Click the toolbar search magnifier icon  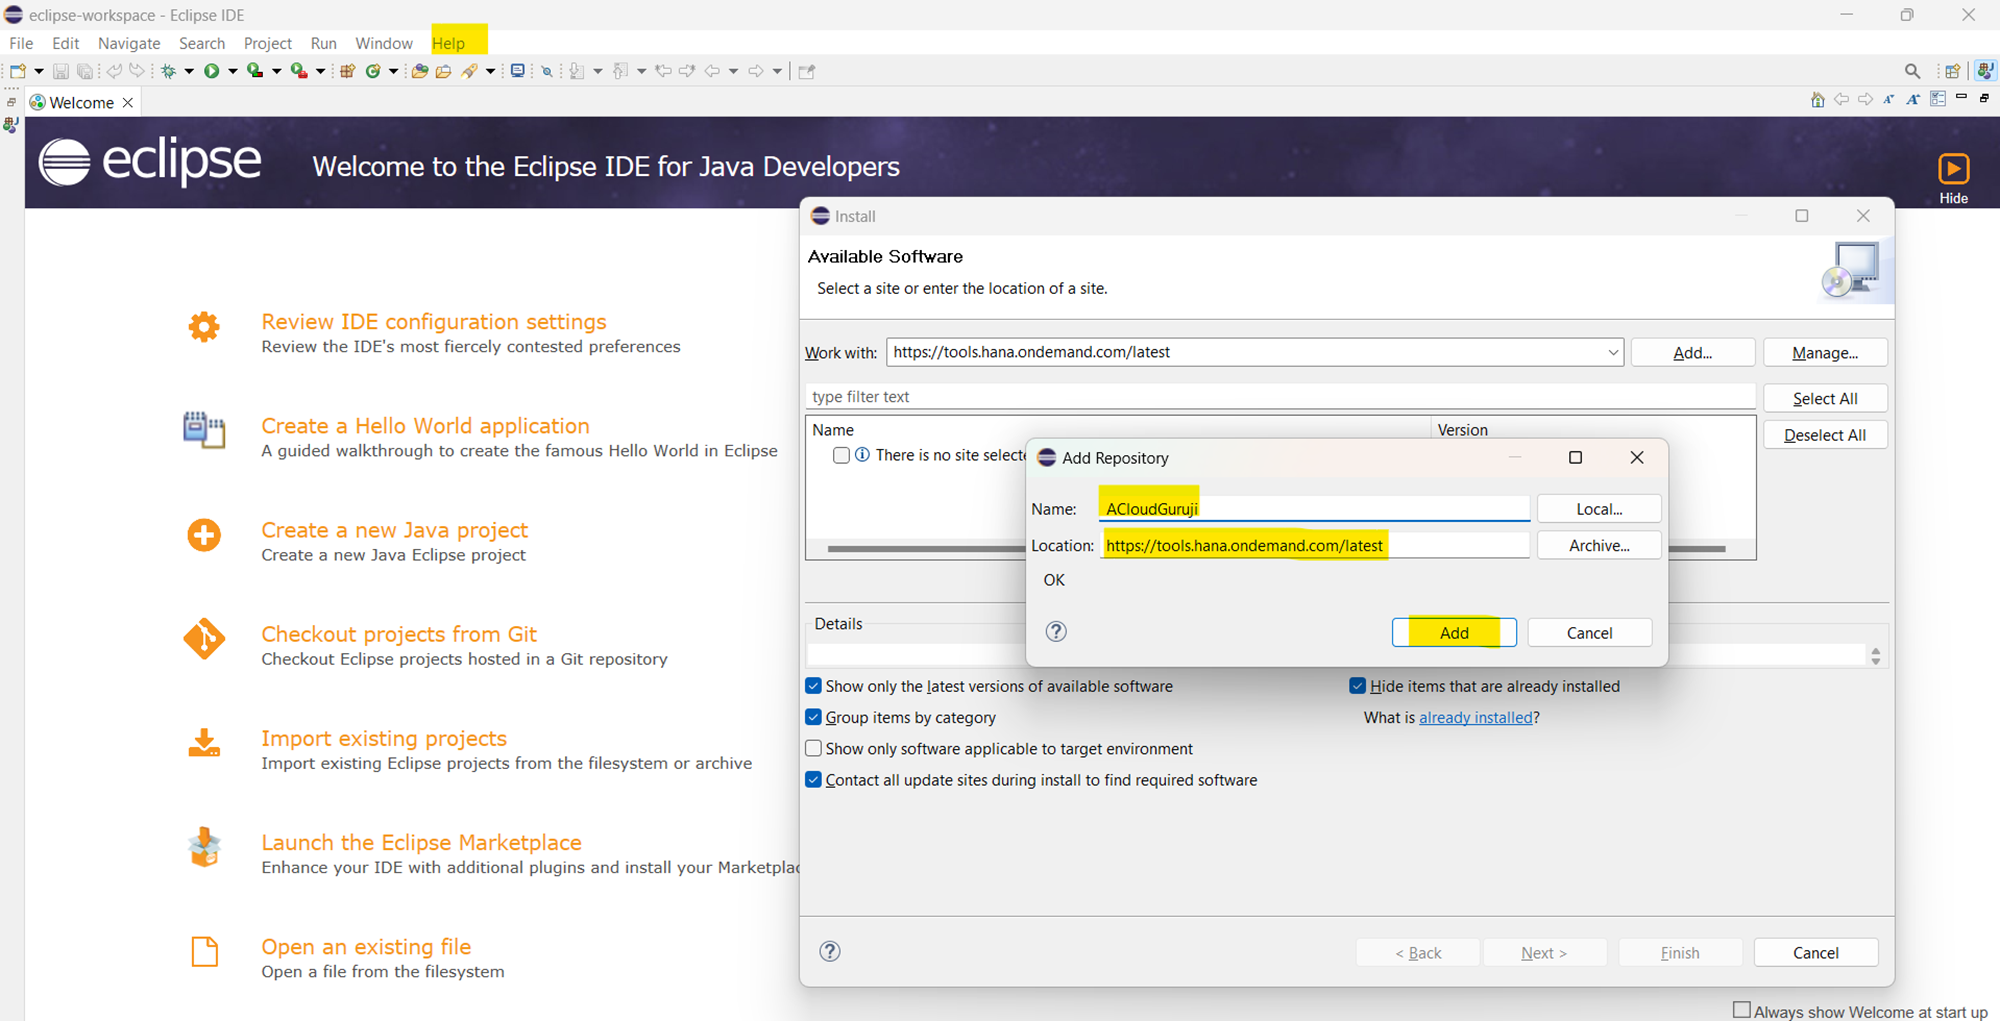1912,71
